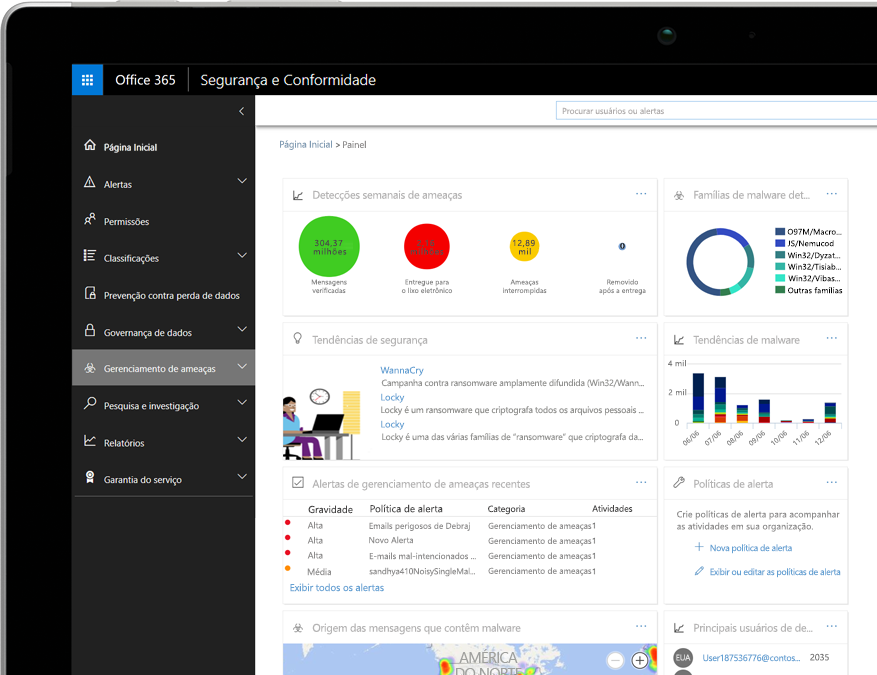Click the pencil icon for editing alert policies
This screenshot has width=877, height=675.
coord(699,571)
